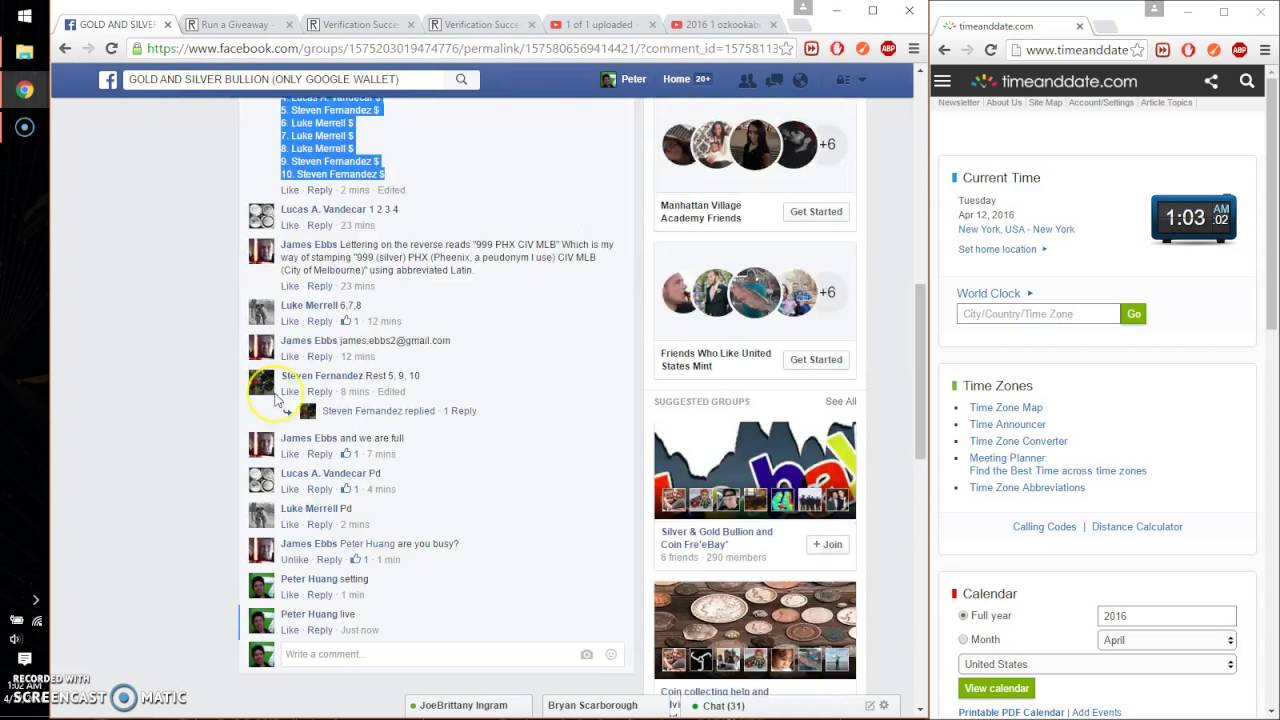
Task: Open the timeanddate hamburger menu
Action: pyautogui.click(x=942, y=81)
